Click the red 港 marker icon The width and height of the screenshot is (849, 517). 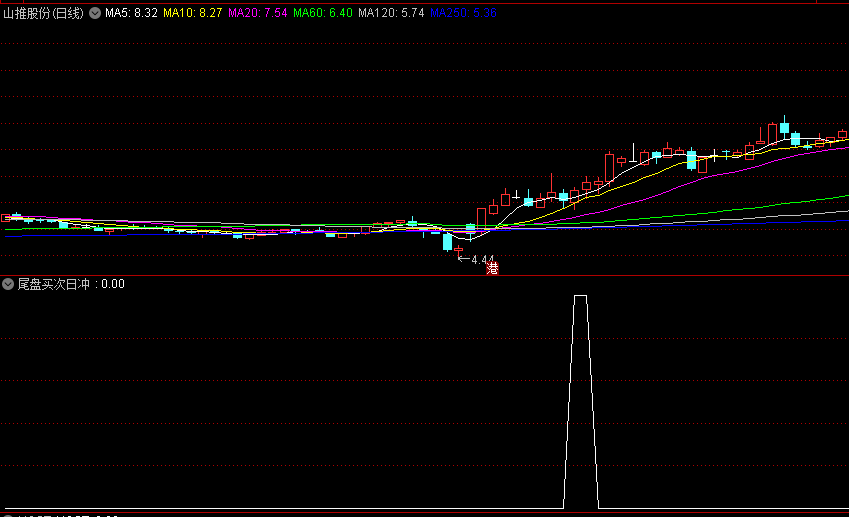coord(492,268)
